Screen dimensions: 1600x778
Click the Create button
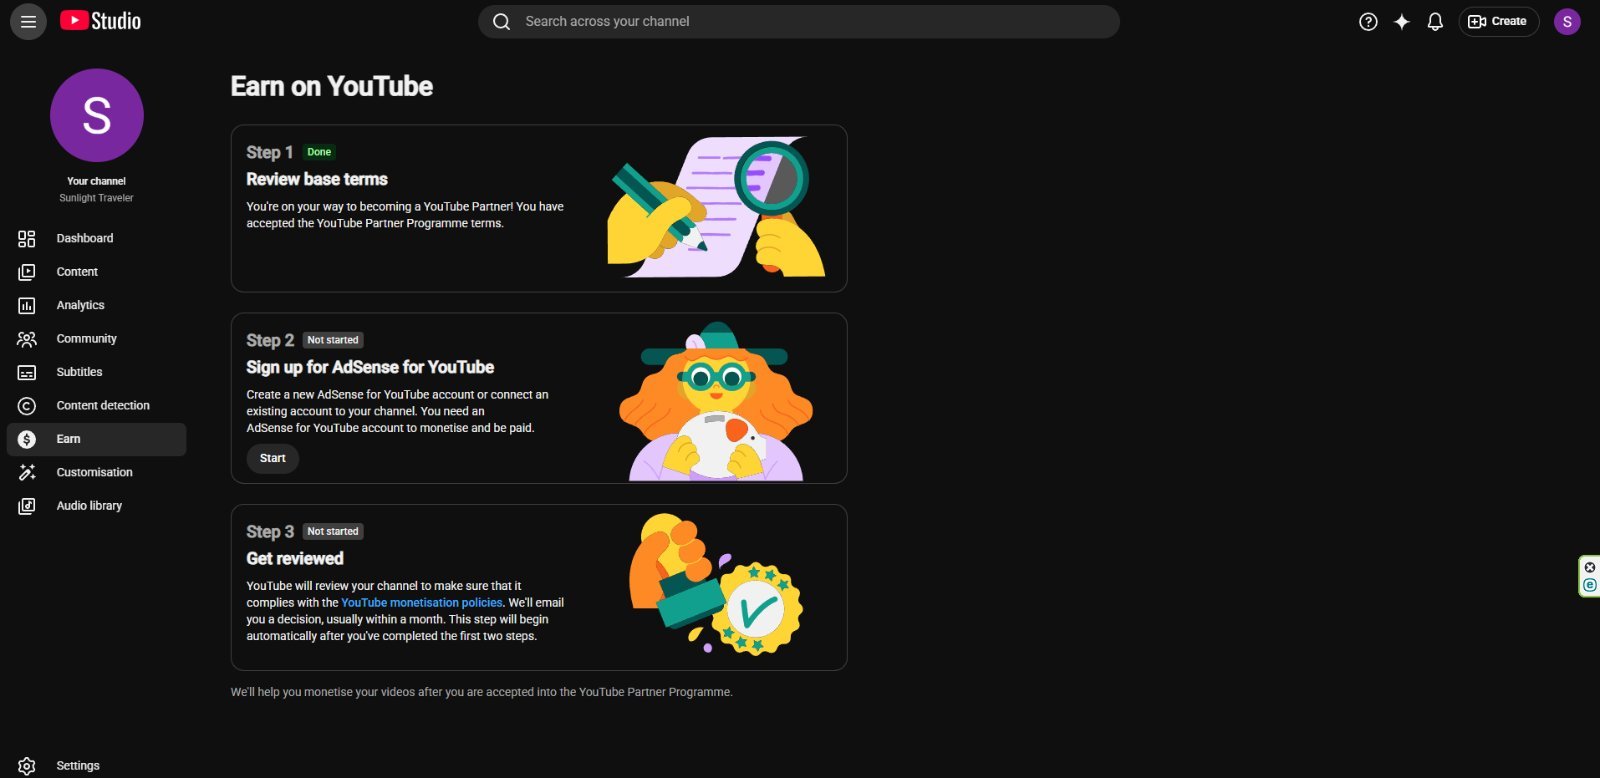1498,21
